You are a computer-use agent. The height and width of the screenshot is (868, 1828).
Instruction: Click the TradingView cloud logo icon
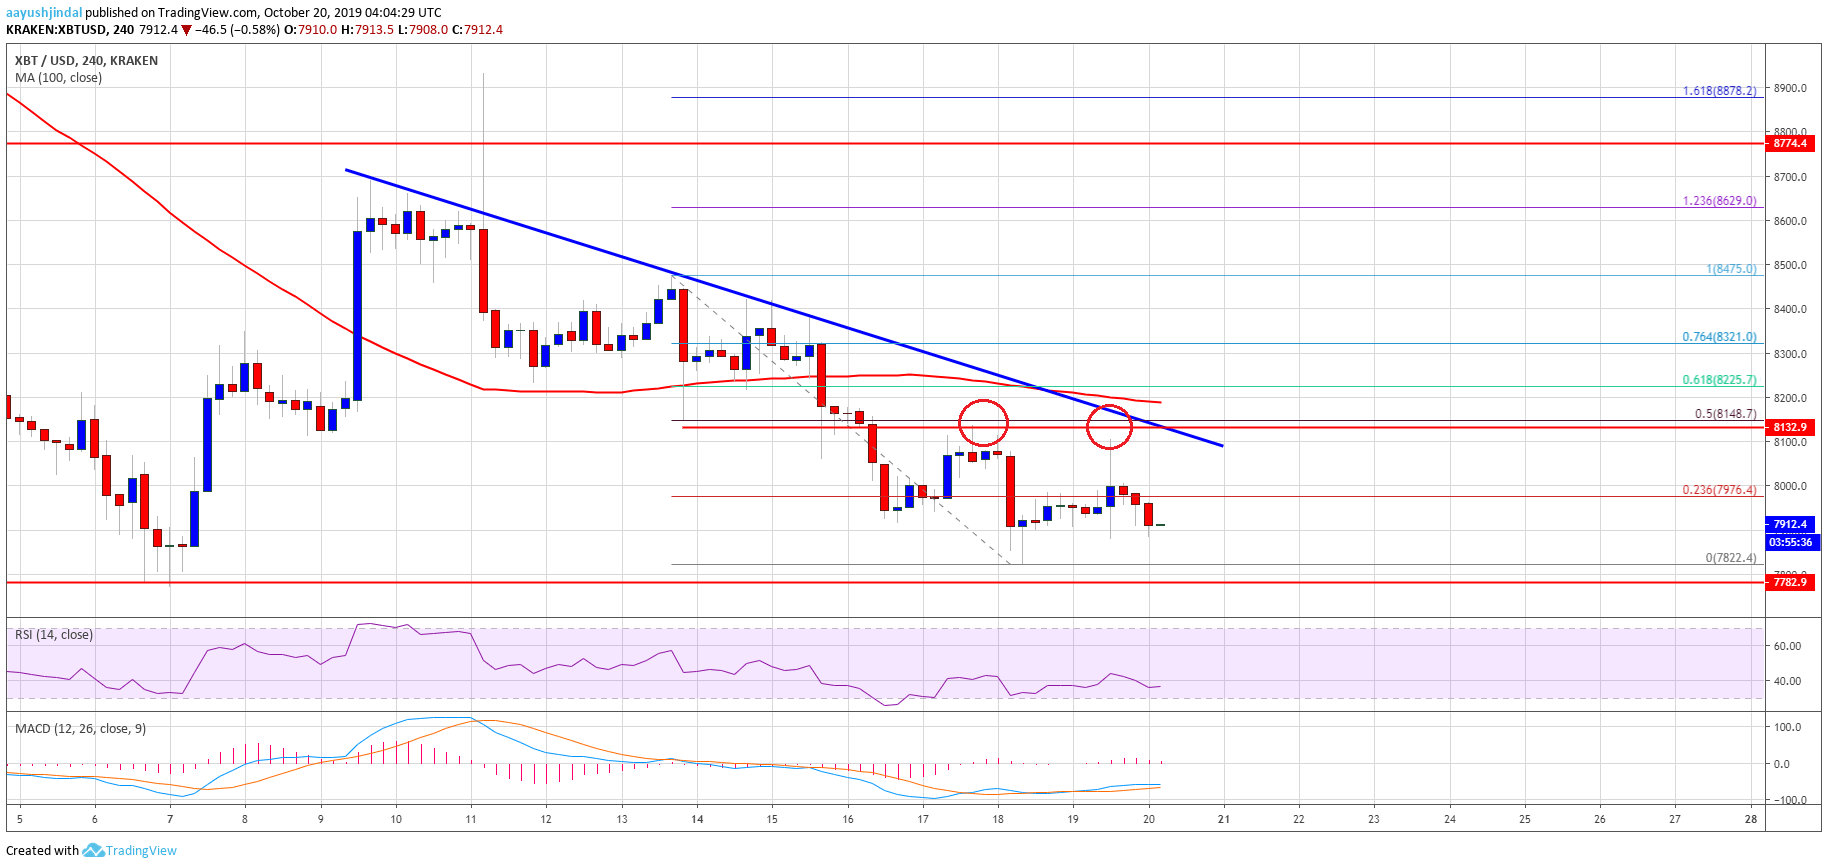(93, 850)
